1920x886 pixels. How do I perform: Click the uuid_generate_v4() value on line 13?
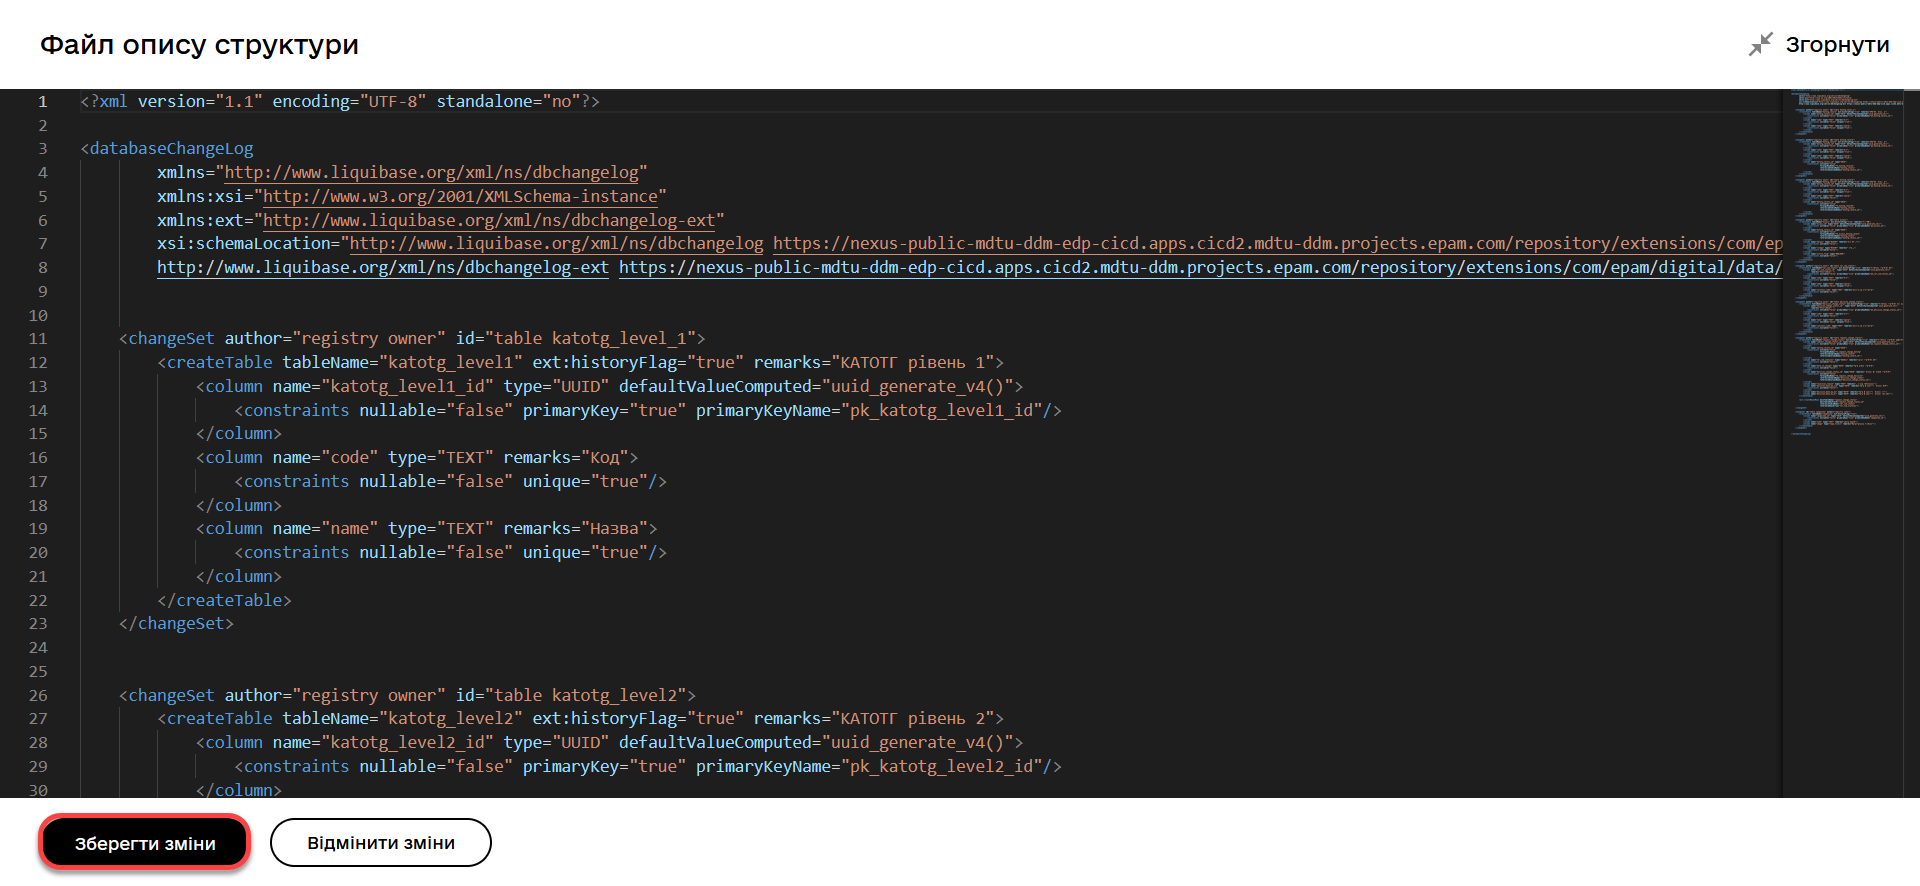click(921, 387)
